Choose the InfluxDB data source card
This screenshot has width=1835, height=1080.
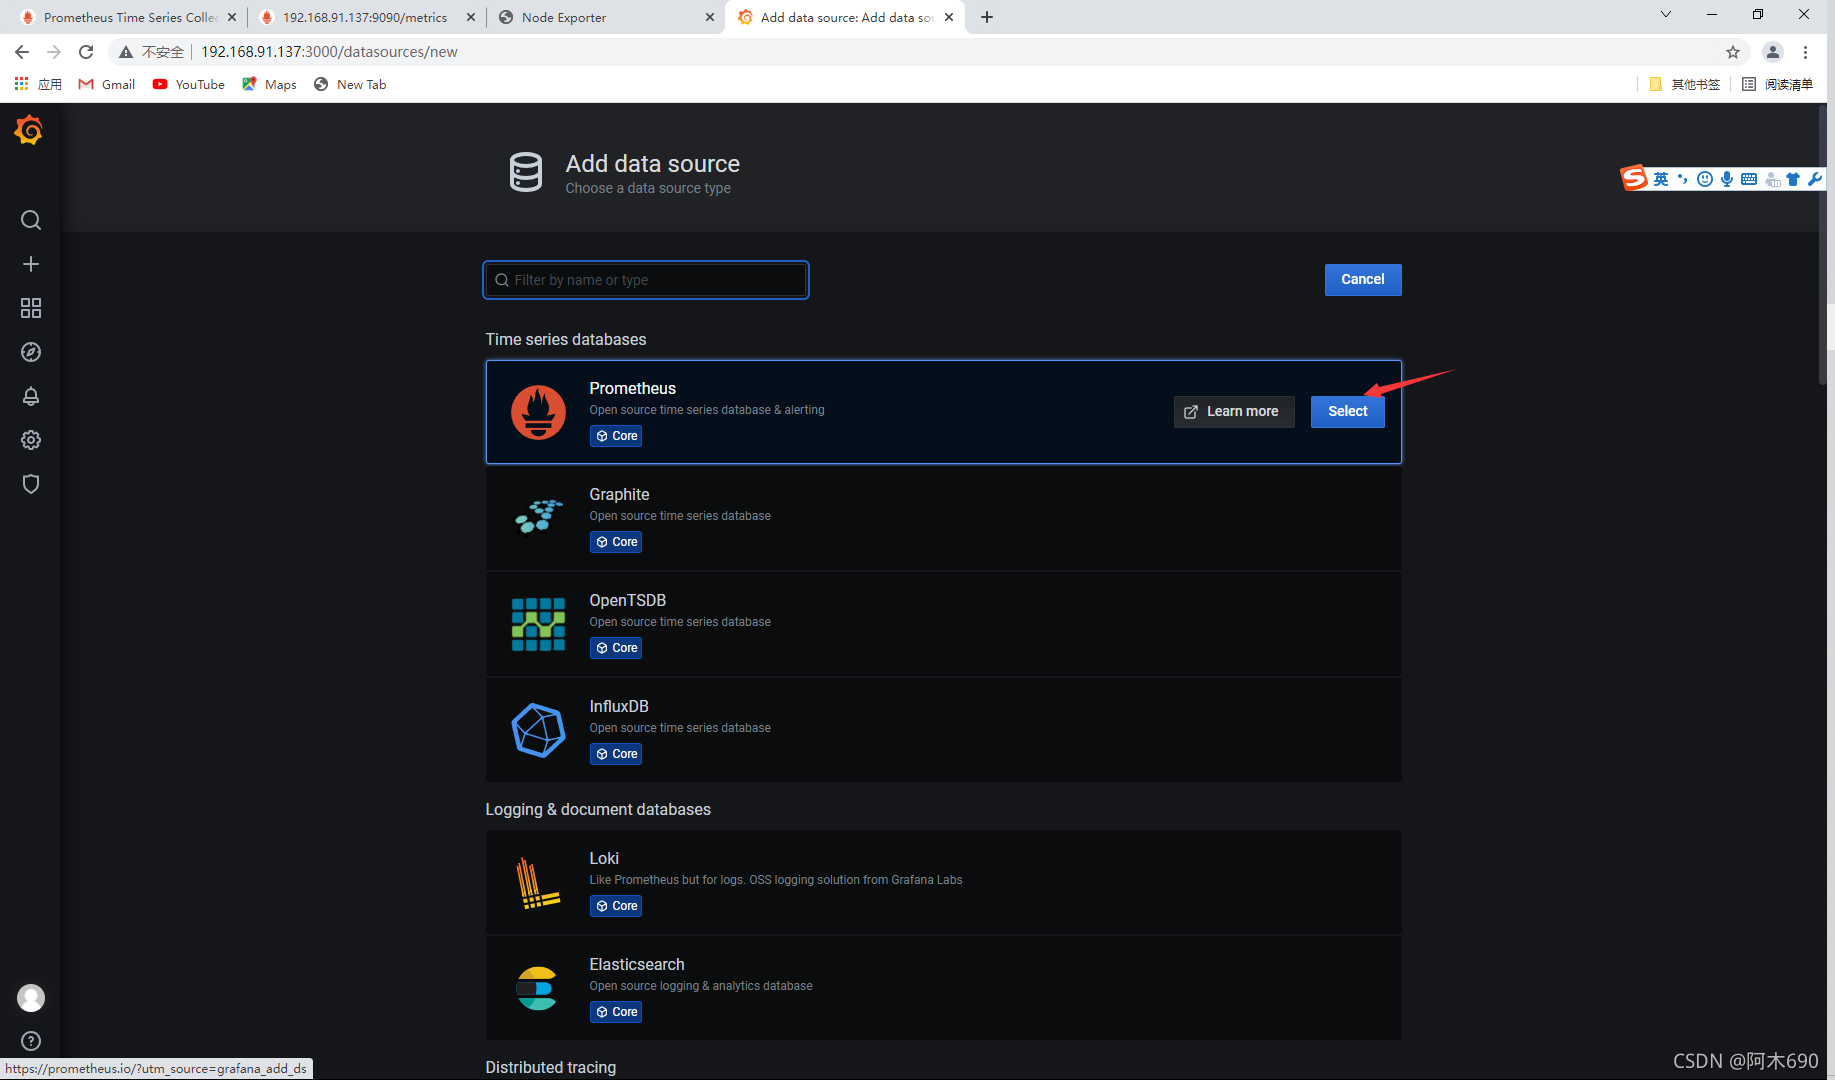(943, 730)
